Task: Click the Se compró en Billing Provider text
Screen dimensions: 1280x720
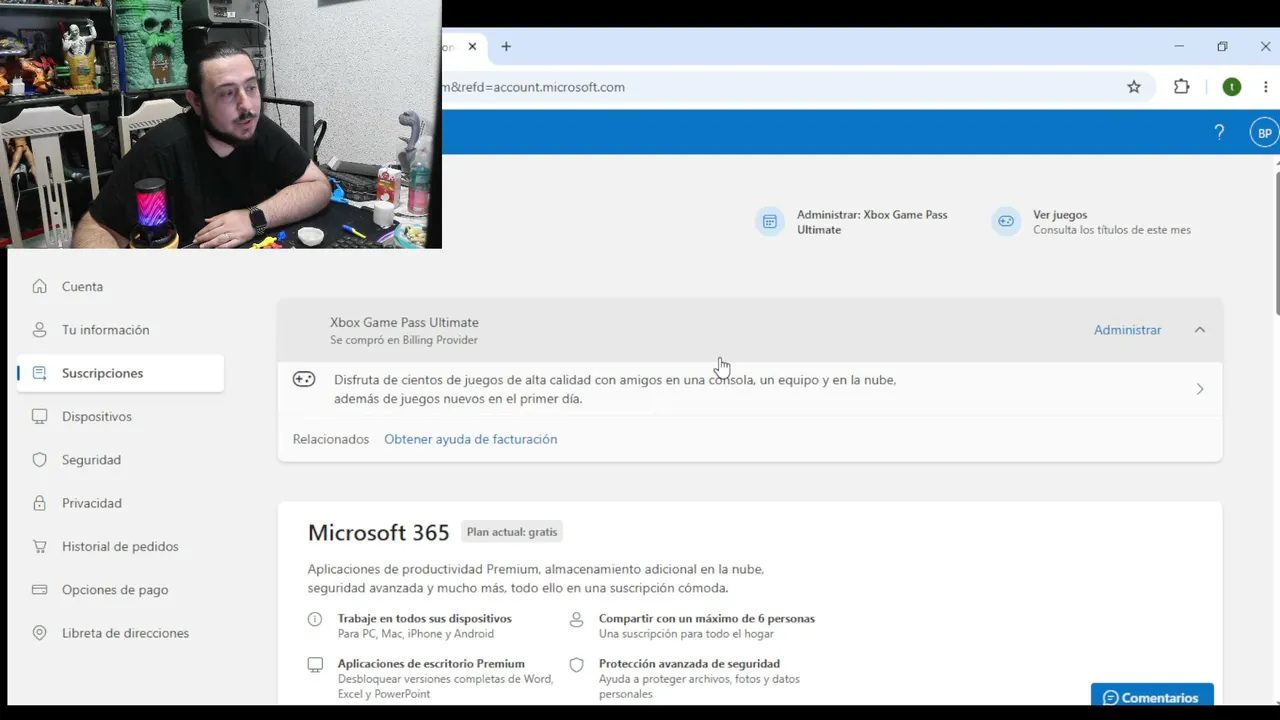Action: point(404,340)
